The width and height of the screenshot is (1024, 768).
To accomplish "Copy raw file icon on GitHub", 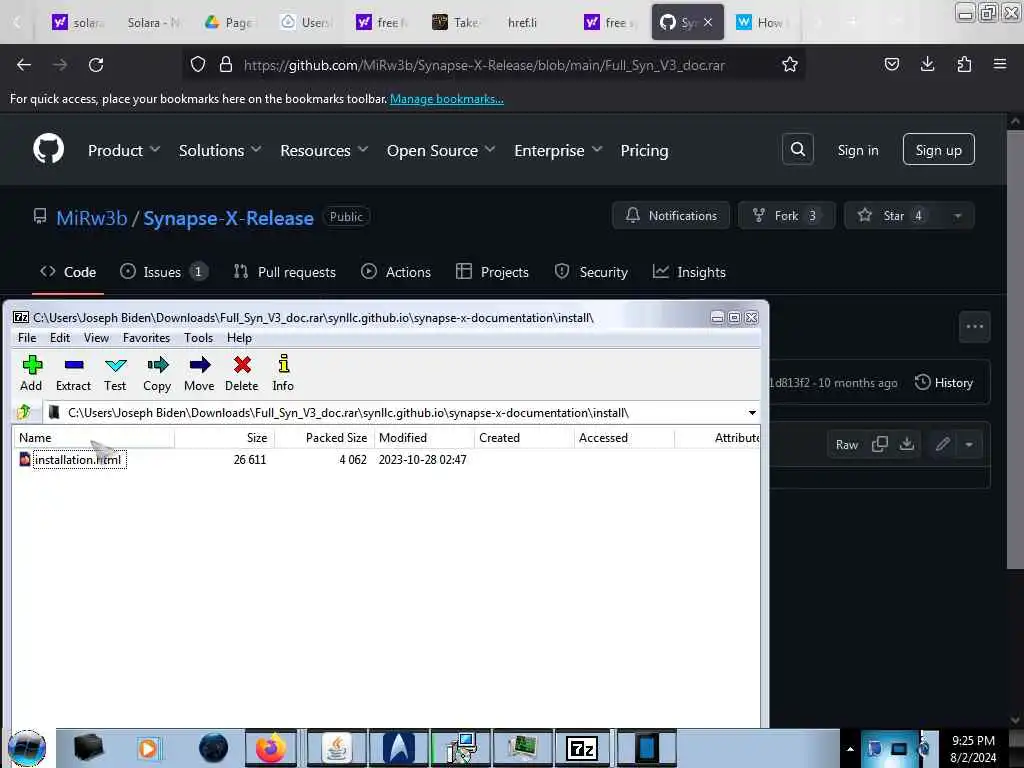I will (880, 444).
